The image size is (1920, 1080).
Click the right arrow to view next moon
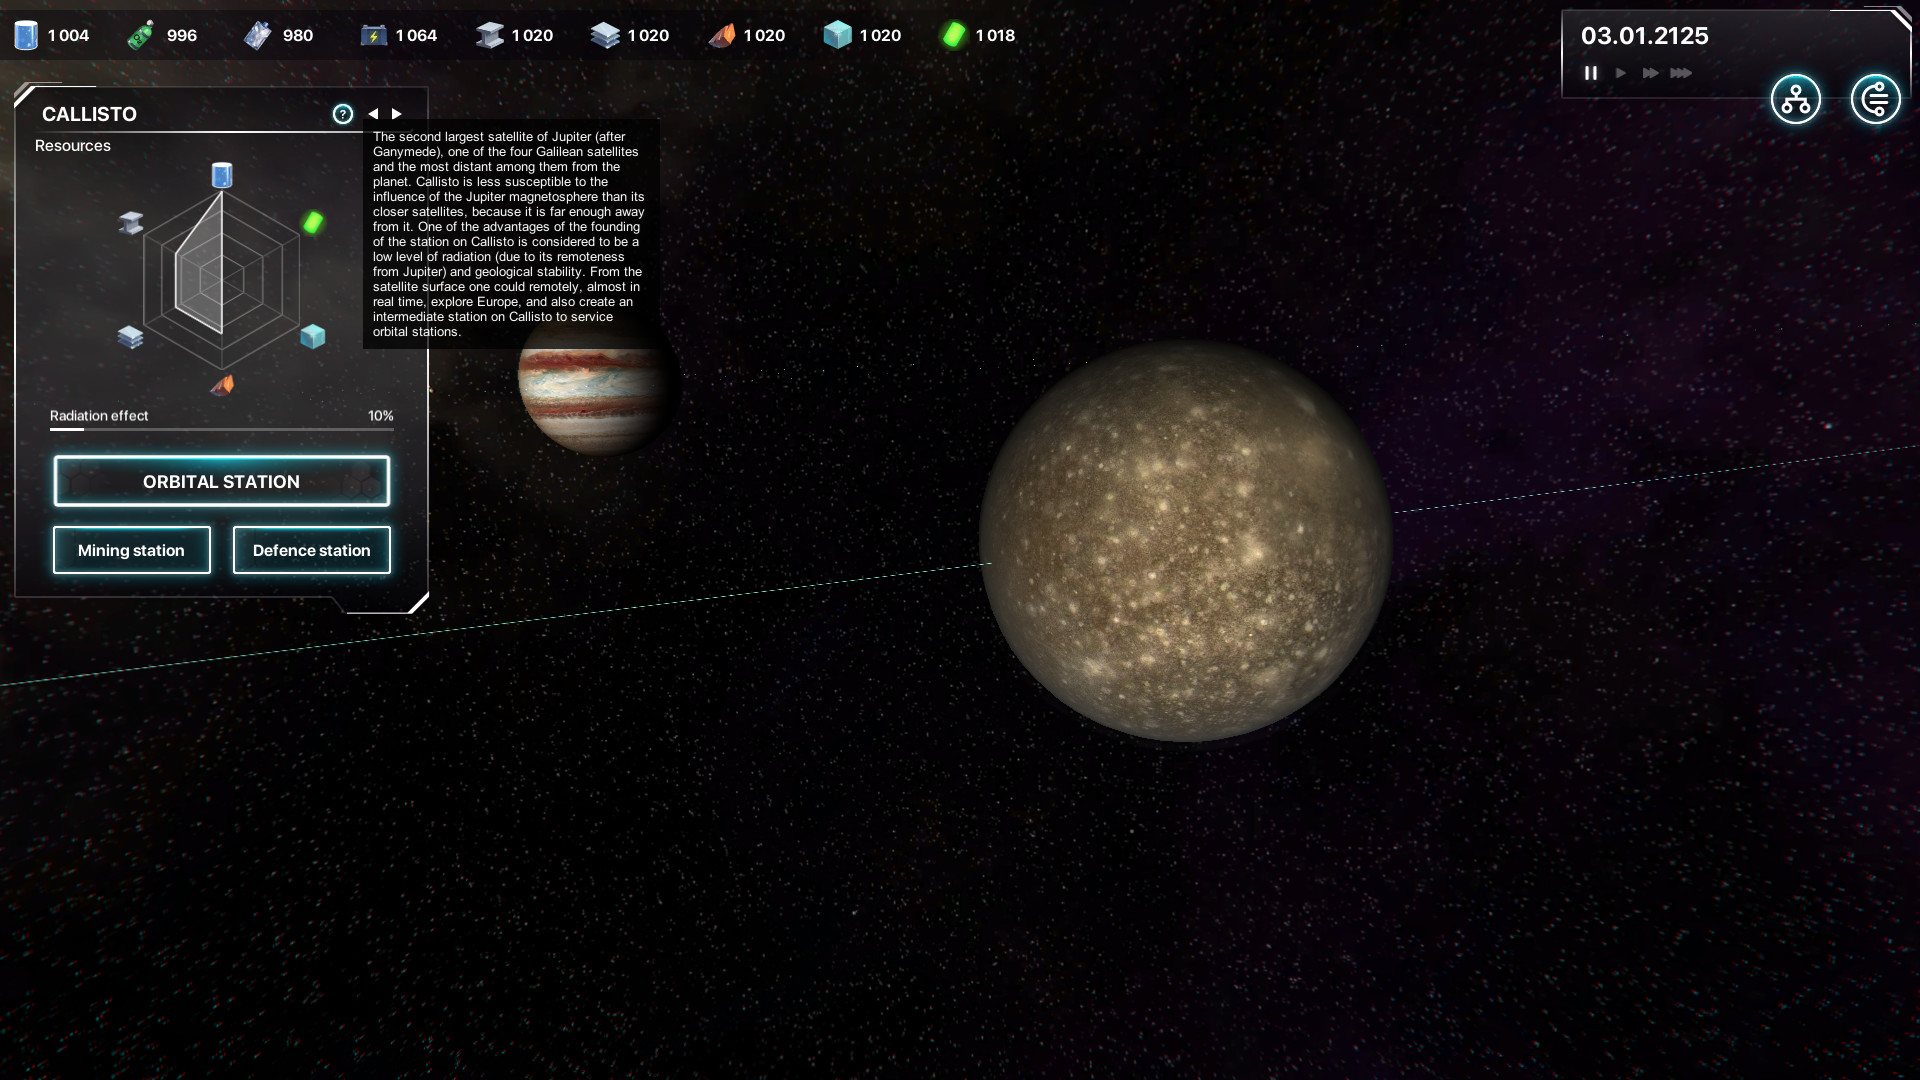click(x=397, y=113)
